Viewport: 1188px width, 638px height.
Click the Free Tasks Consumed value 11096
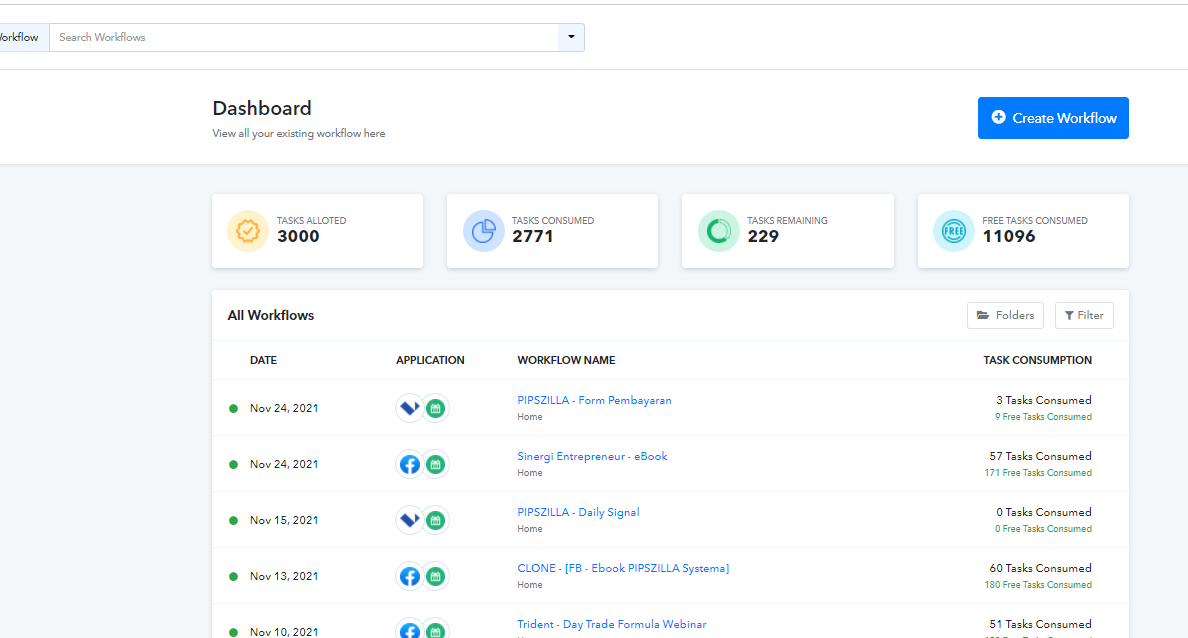tap(1008, 236)
